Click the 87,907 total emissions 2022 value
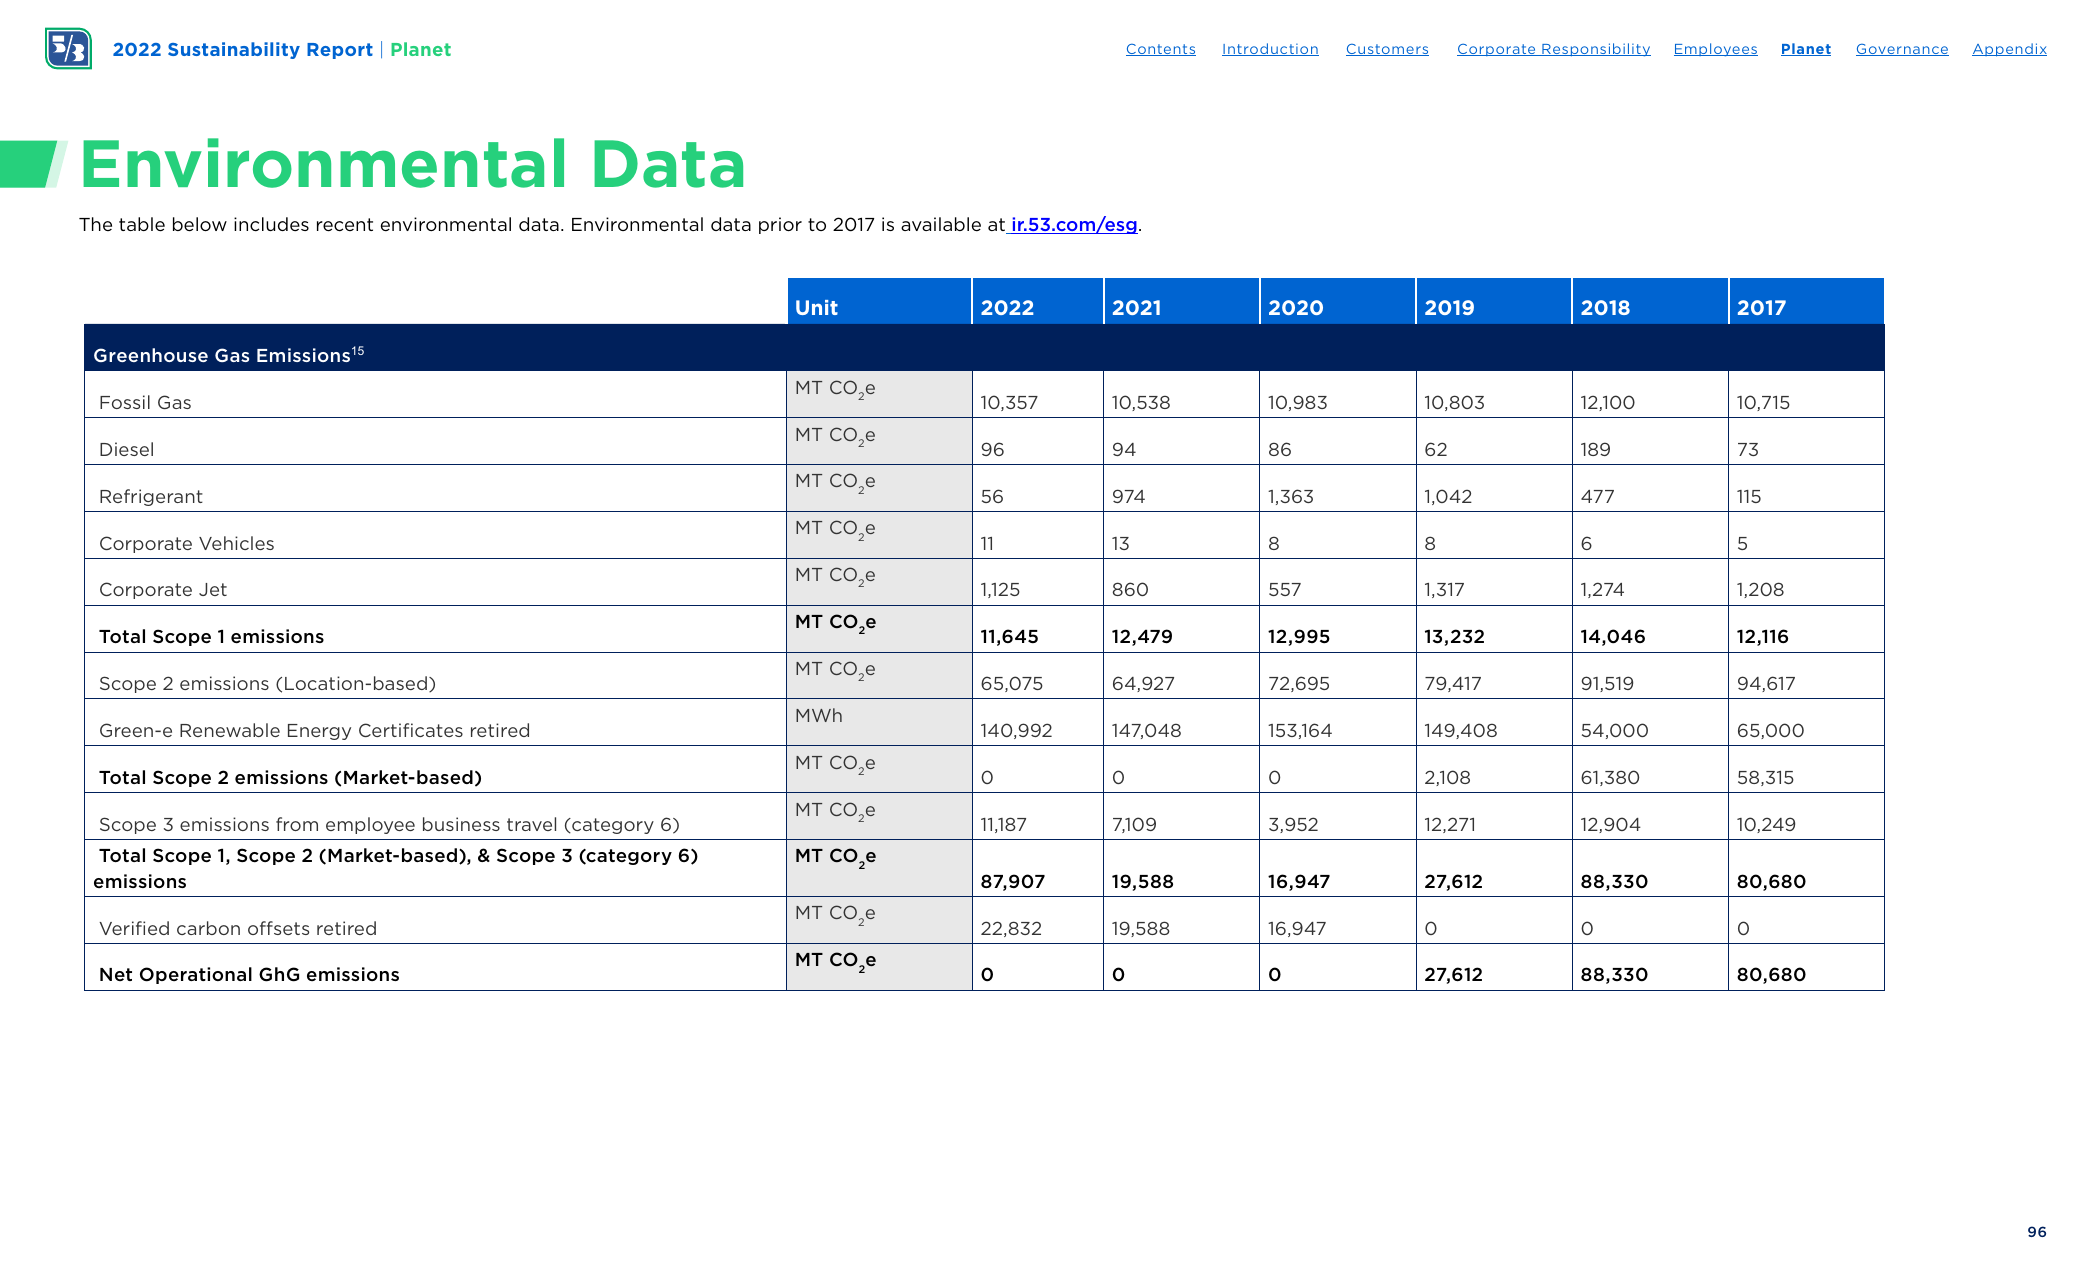Viewport: 2100px width, 1275px height. click(x=1012, y=882)
